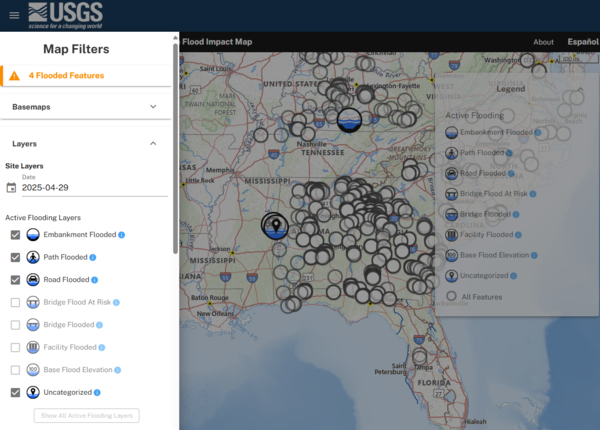Expand the Basemaps section
600x430 pixels.
click(153, 106)
